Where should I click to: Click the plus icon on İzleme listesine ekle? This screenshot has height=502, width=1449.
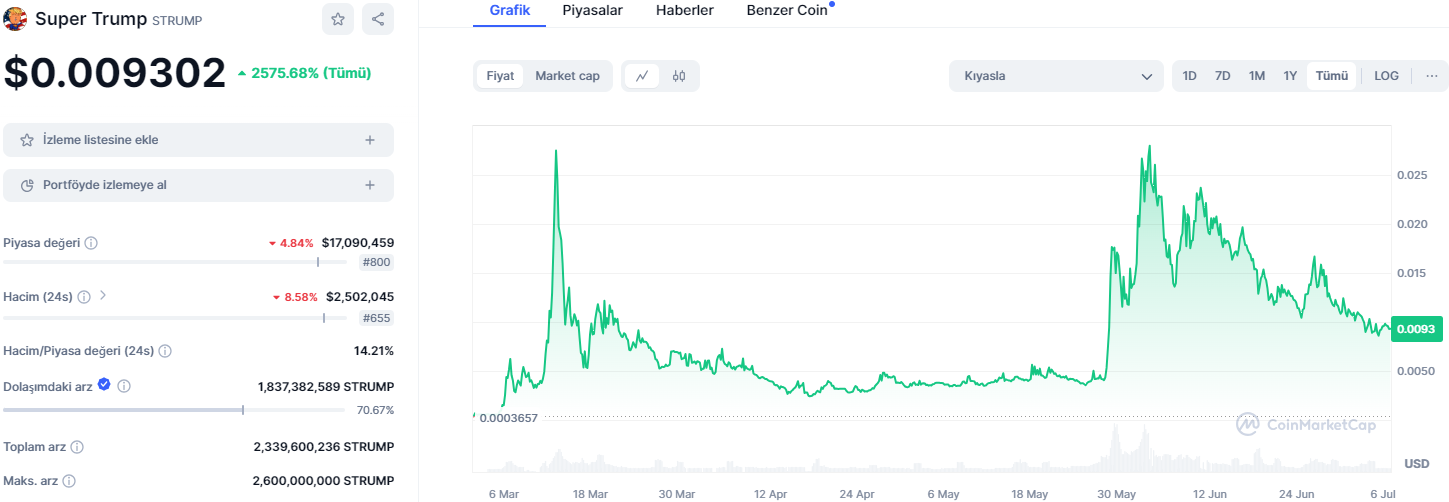(x=370, y=140)
